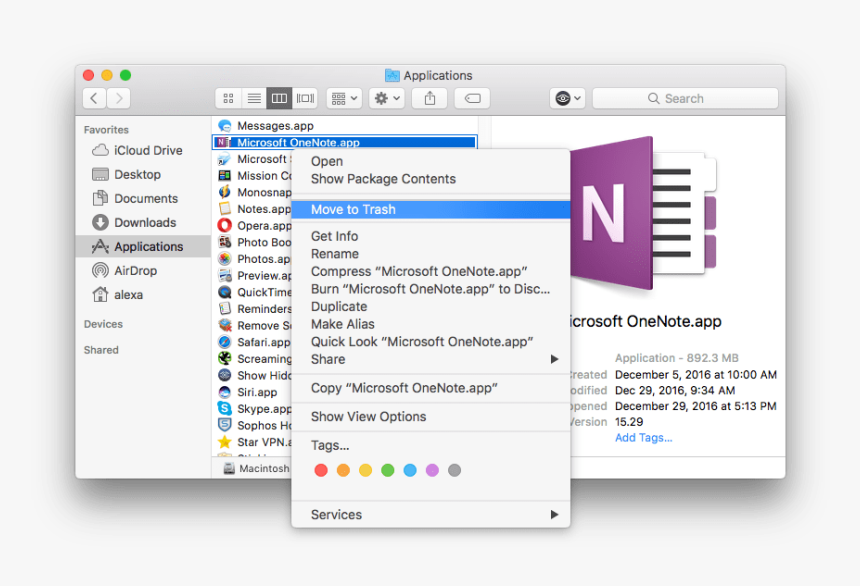The height and width of the screenshot is (586, 860).
Task: Apply the gray tag color
Action: tap(454, 470)
